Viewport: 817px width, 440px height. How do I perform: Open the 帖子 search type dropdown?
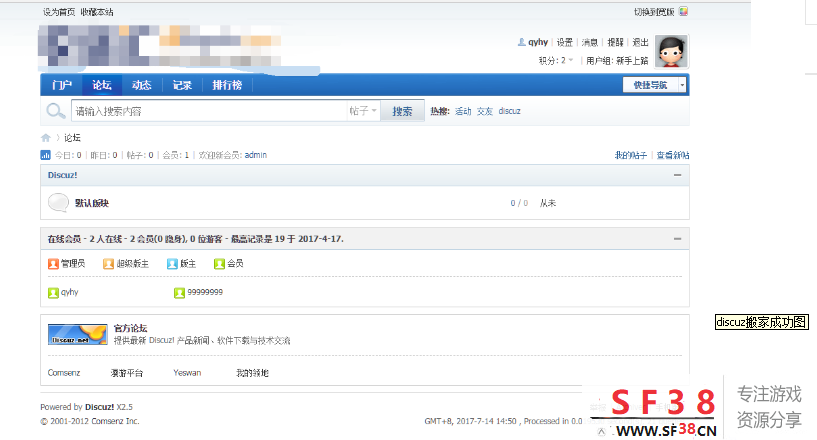point(363,111)
